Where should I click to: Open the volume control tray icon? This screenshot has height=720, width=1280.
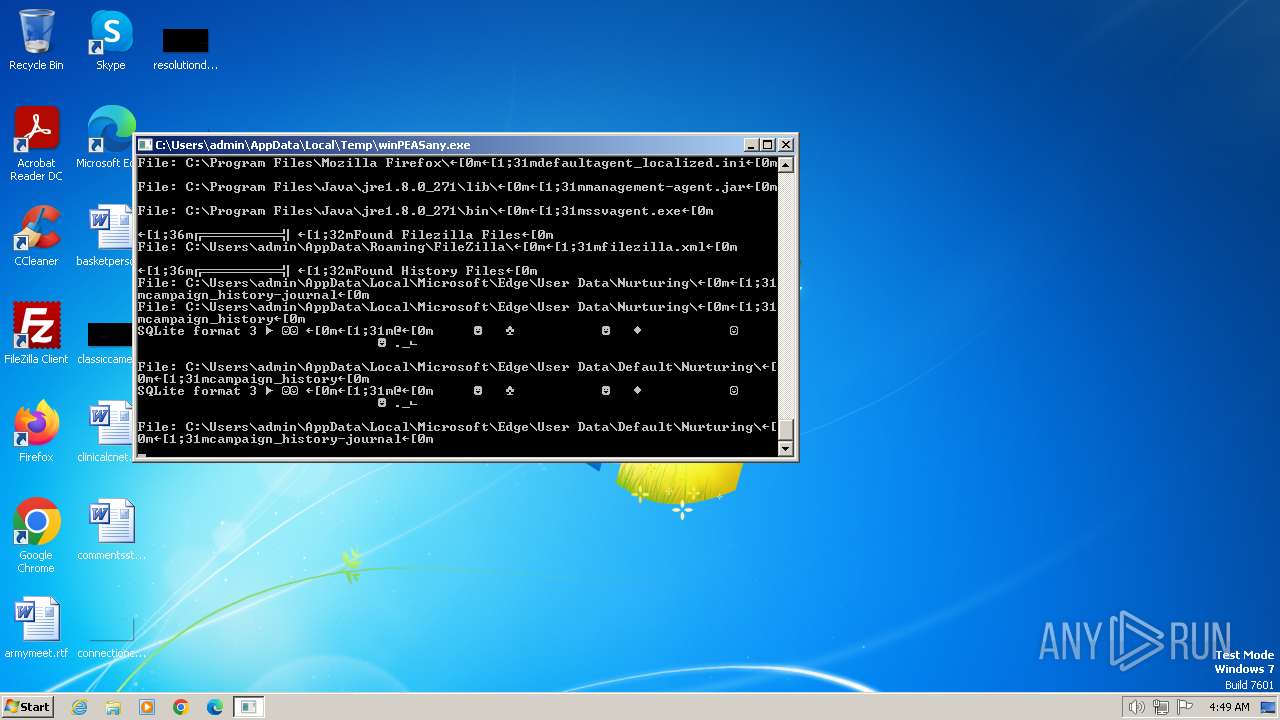tap(1137, 707)
